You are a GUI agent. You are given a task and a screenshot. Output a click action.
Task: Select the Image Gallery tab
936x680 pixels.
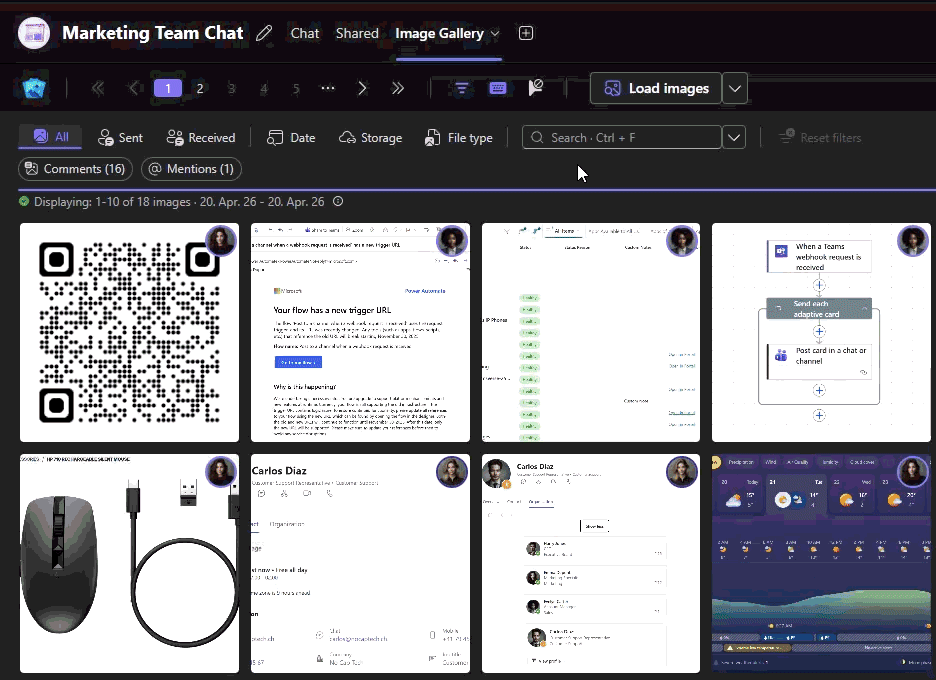439,33
